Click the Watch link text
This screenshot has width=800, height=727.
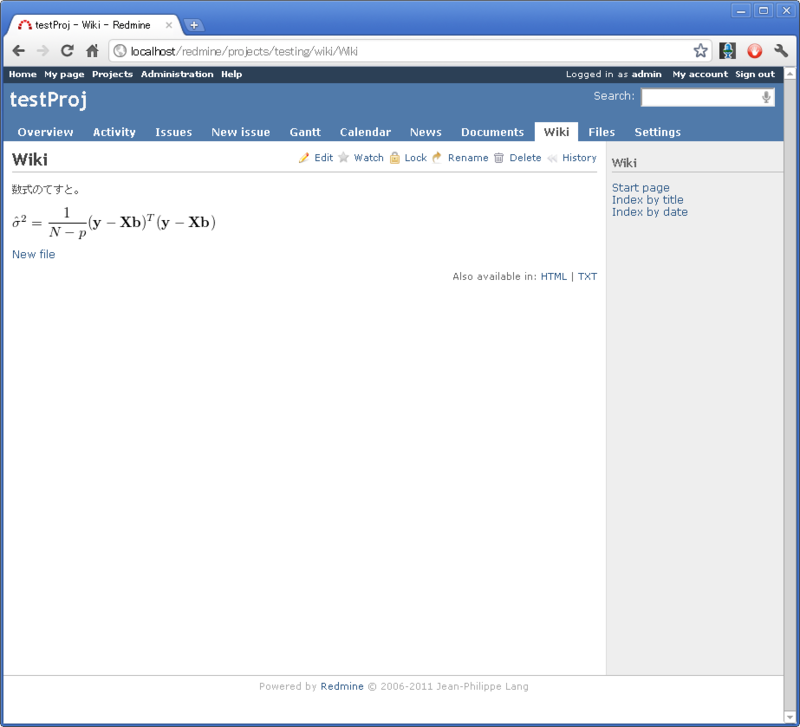pyautogui.click(x=368, y=158)
